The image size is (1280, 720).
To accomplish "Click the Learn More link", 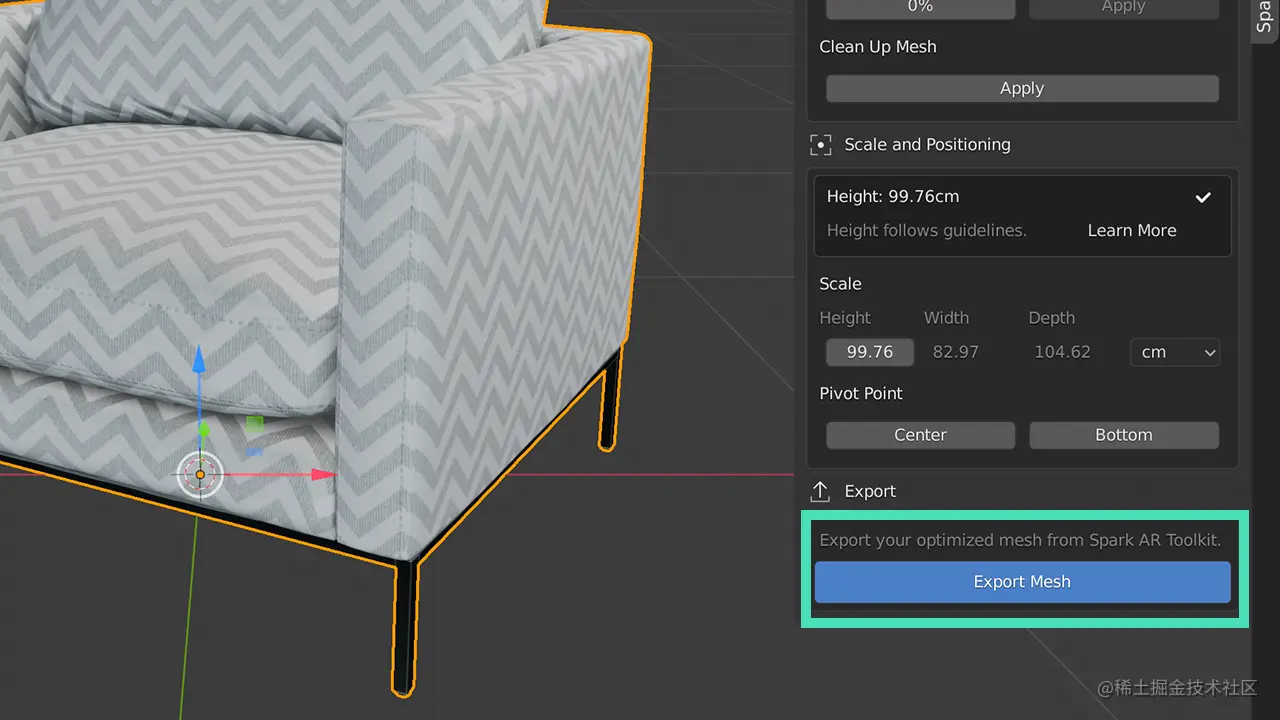I will pyautogui.click(x=1131, y=230).
